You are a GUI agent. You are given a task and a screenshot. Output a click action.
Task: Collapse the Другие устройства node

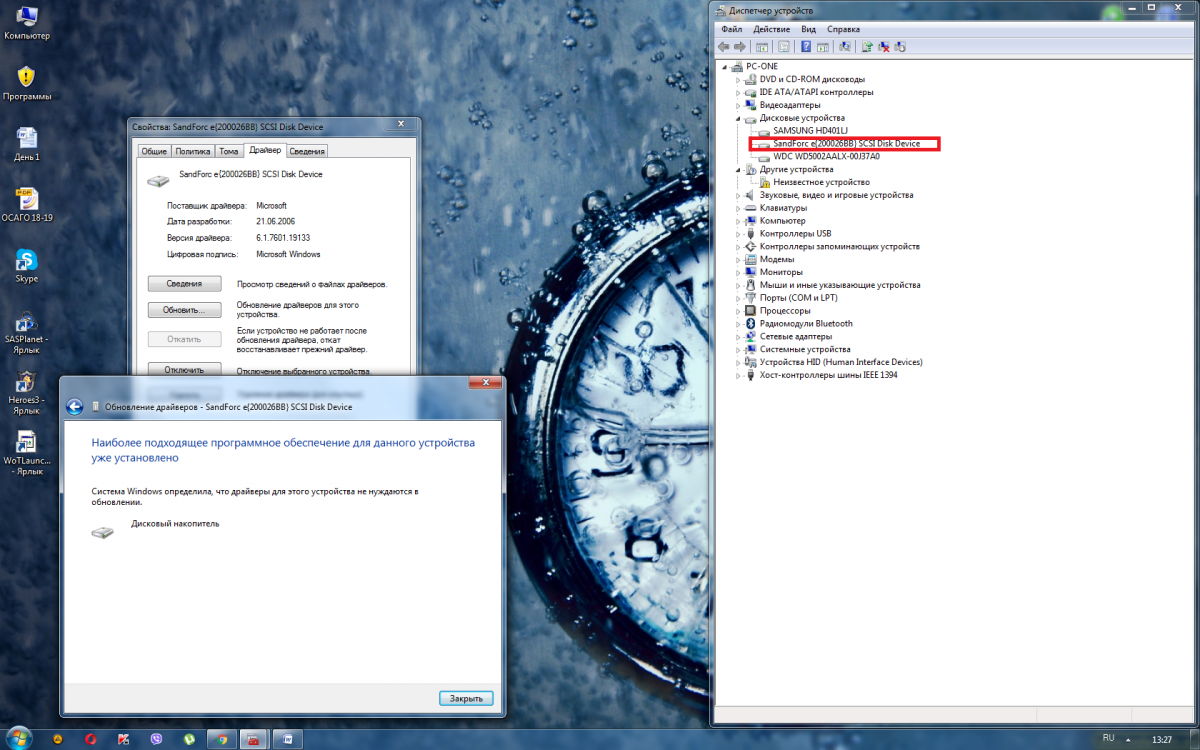(738, 169)
